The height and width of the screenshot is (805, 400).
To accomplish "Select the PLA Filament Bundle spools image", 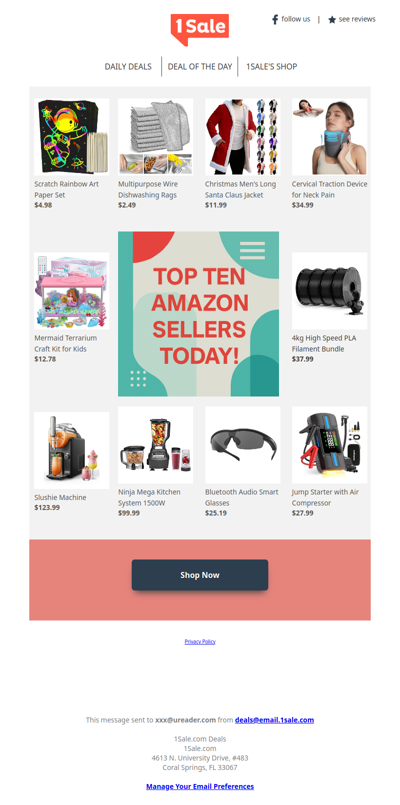I will [330, 291].
